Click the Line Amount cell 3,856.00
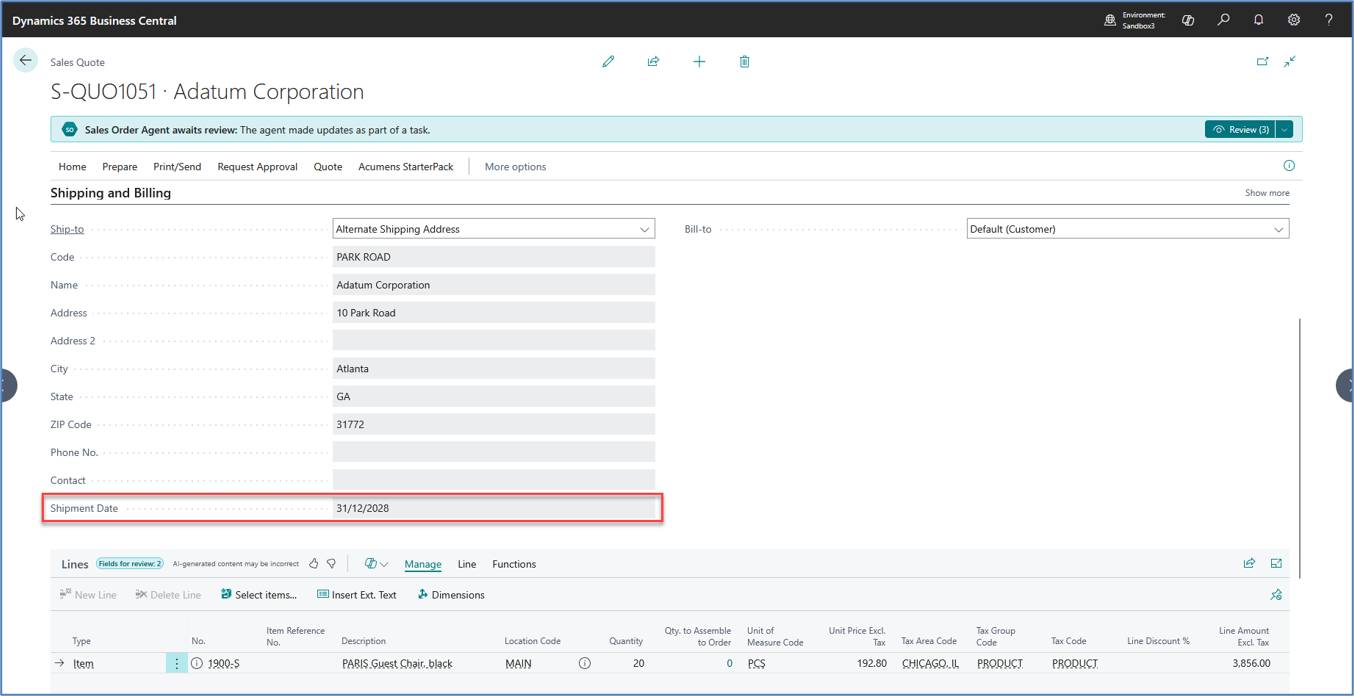Viewport: 1354px width, 696px height. [x=1251, y=663]
